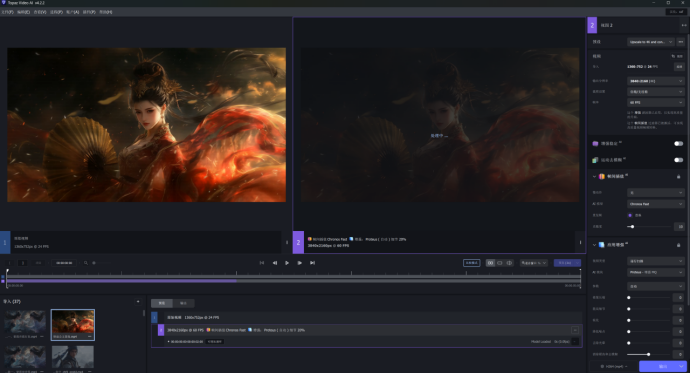Screen dimensions: 691x373
Task: Select the purple duplicate-frames radio option
Action: [x=630, y=215]
